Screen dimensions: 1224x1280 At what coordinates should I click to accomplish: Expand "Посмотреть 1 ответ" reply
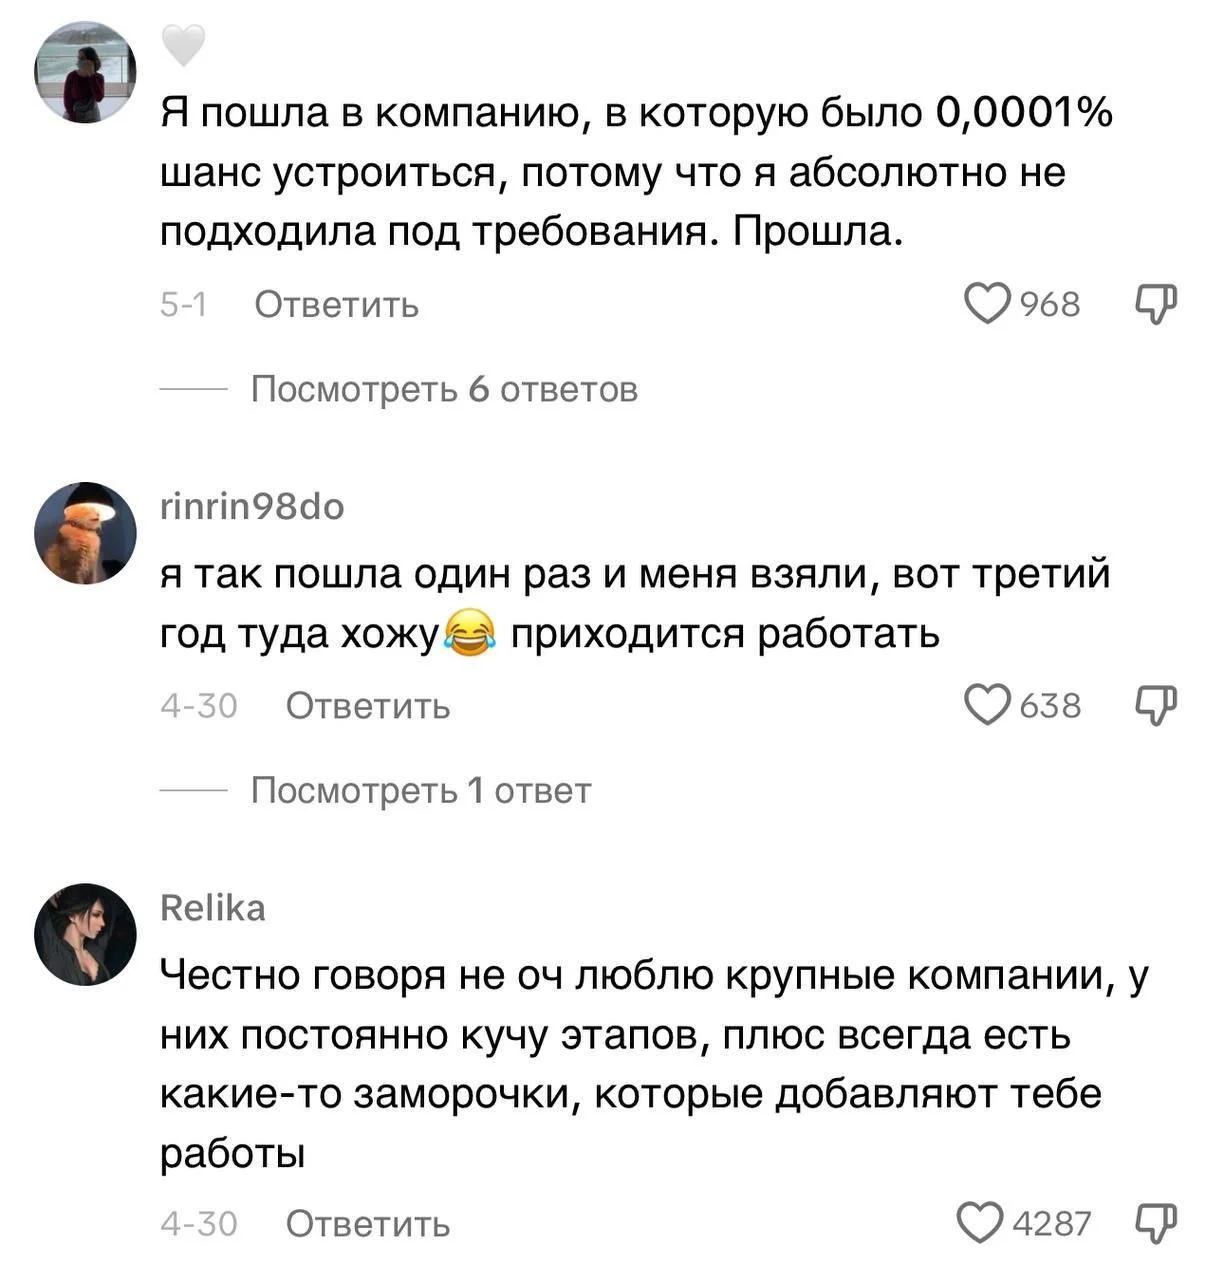[420, 791]
